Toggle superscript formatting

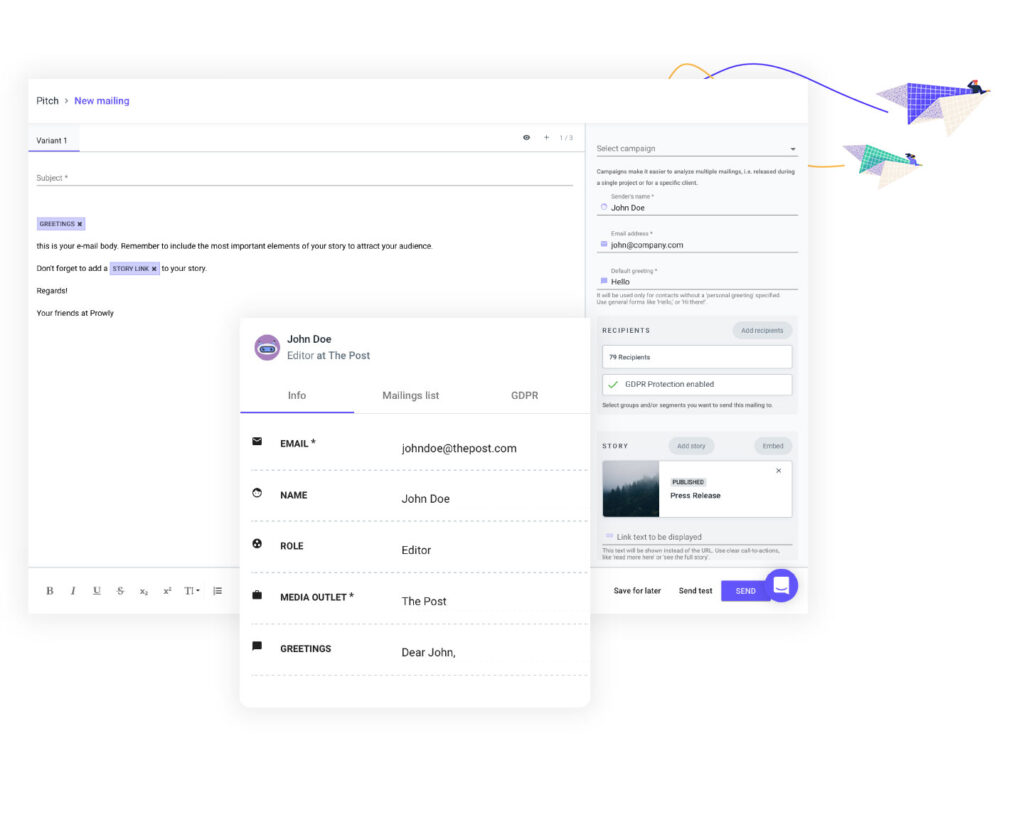(167, 591)
